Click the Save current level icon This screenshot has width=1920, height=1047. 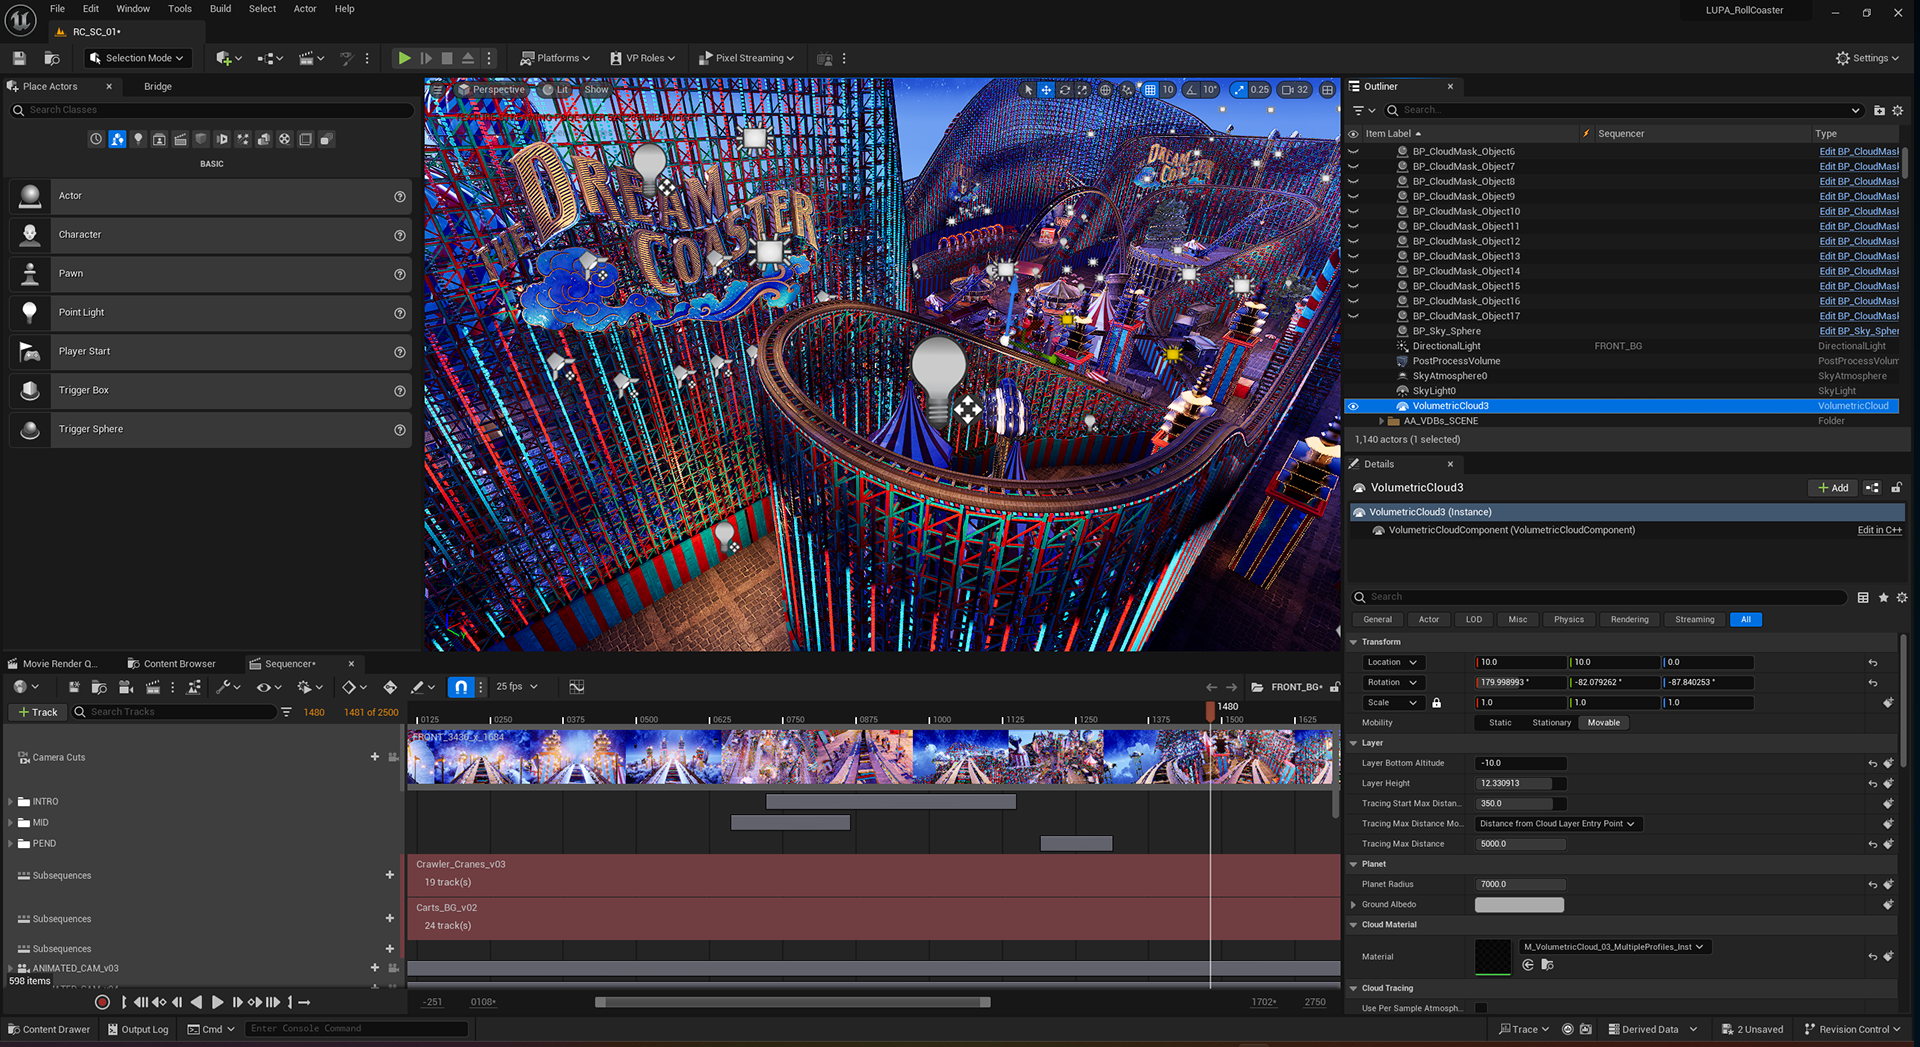click(19, 58)
